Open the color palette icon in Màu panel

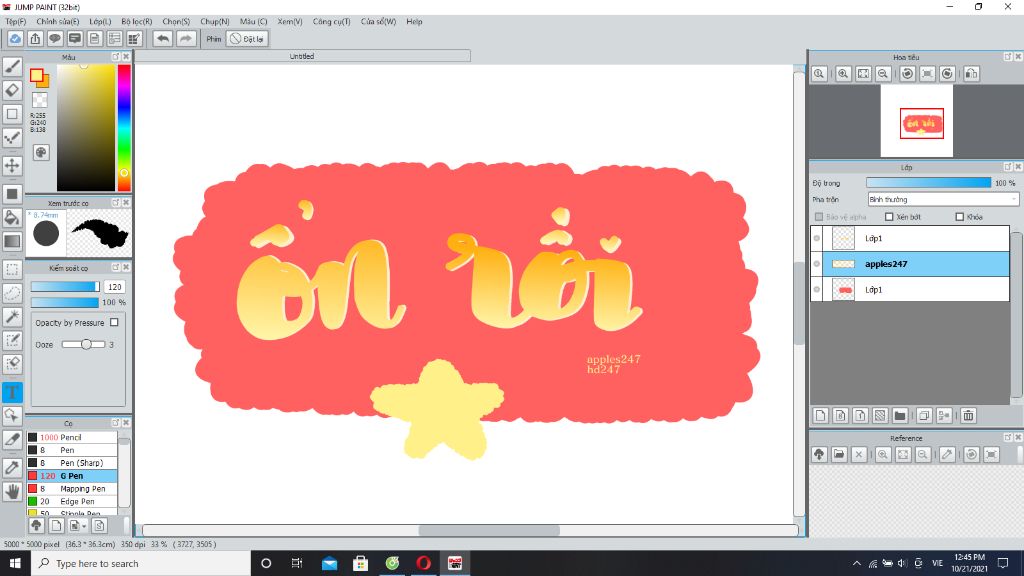click(41, 152)
